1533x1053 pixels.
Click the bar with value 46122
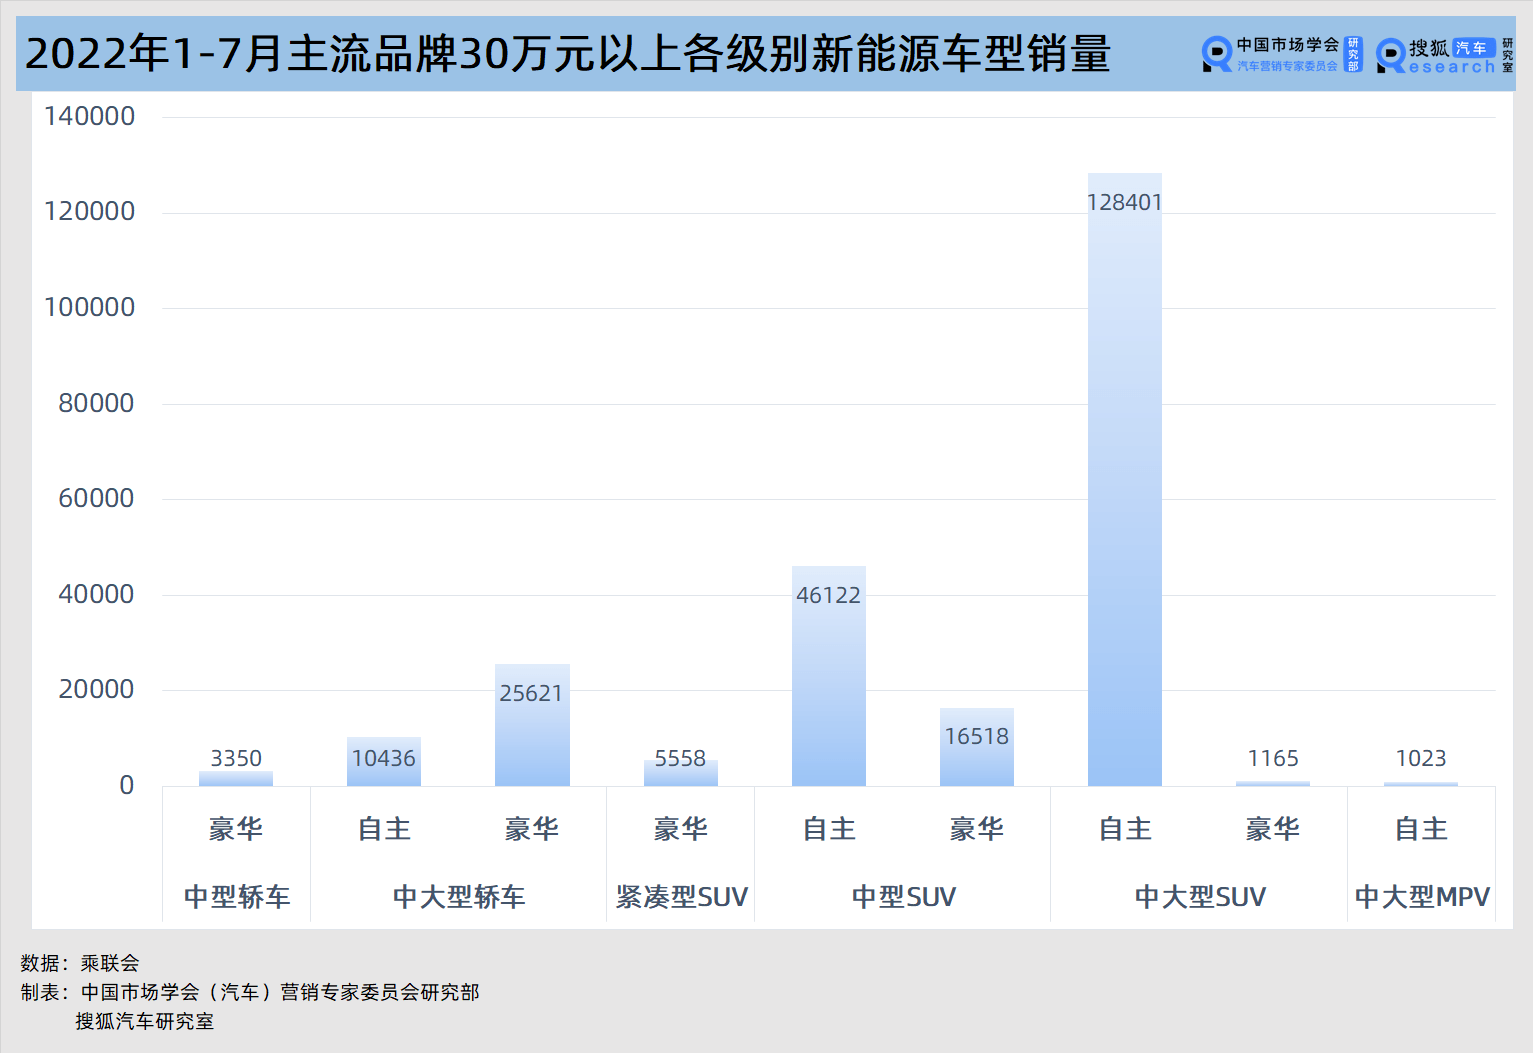pyautogui.click(x=828, y=680)
